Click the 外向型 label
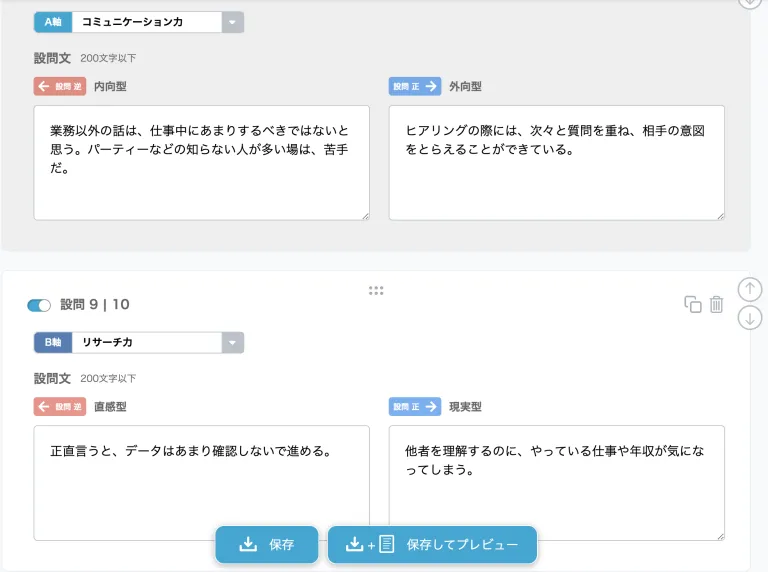The height and width of the screenshot is (572, 768). (x=465, y=87)
